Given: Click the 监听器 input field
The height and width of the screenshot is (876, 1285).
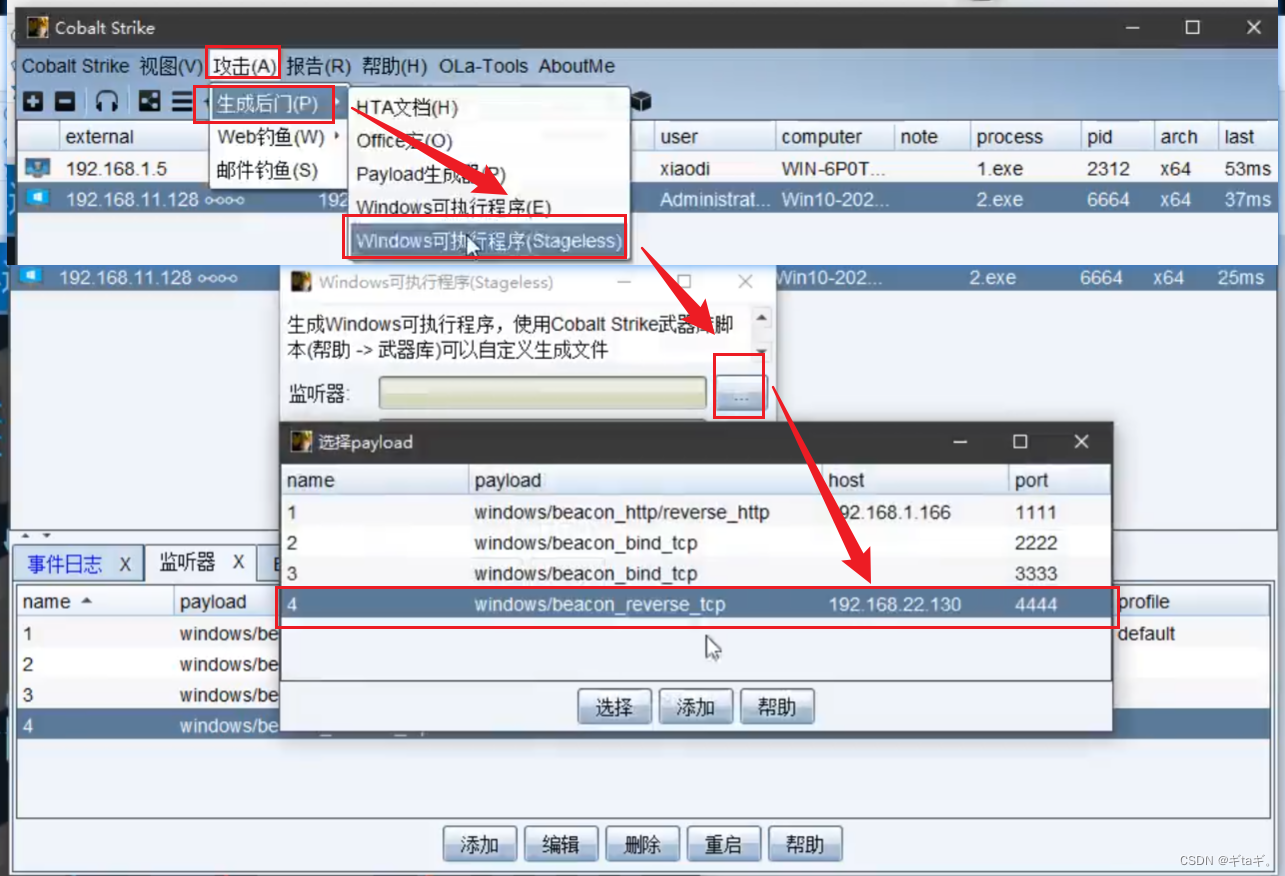Looking at the screenshot, I should (x=542, y=393).
